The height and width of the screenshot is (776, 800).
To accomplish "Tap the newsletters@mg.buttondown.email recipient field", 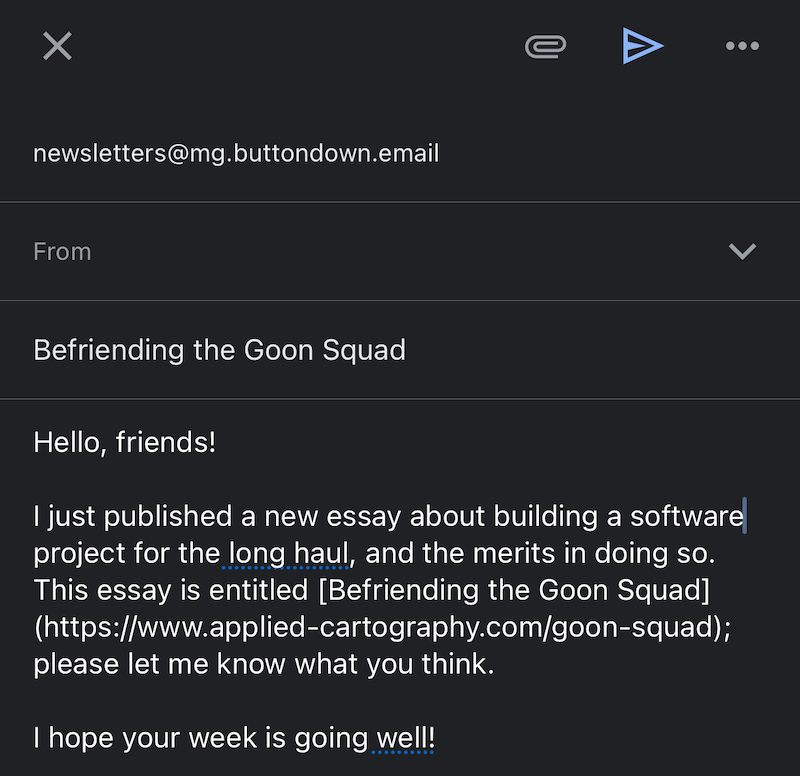I will tap(236, 153).
